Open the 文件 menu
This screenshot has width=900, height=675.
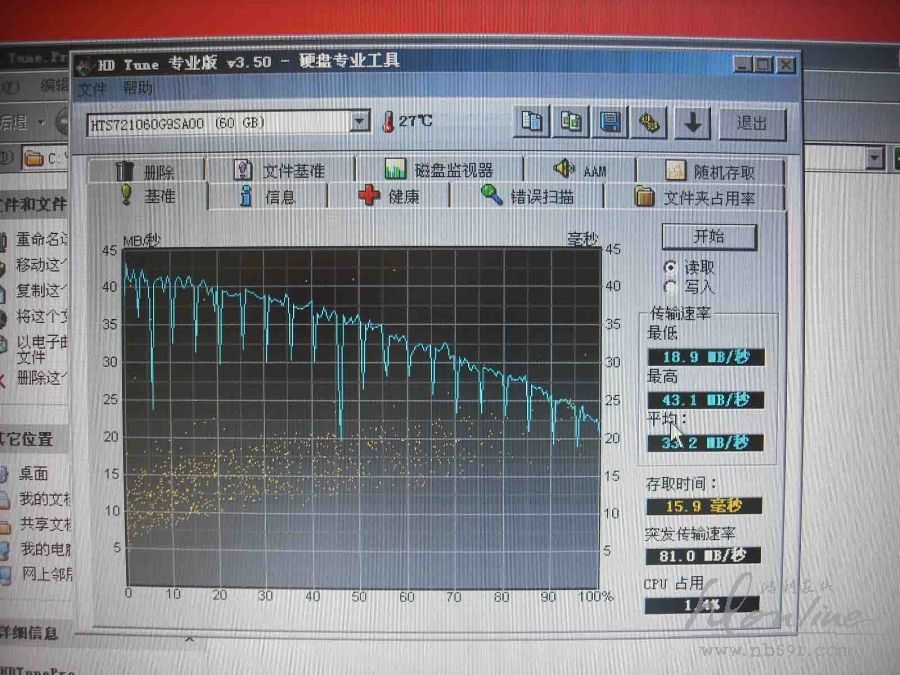[x=92, y=89]
